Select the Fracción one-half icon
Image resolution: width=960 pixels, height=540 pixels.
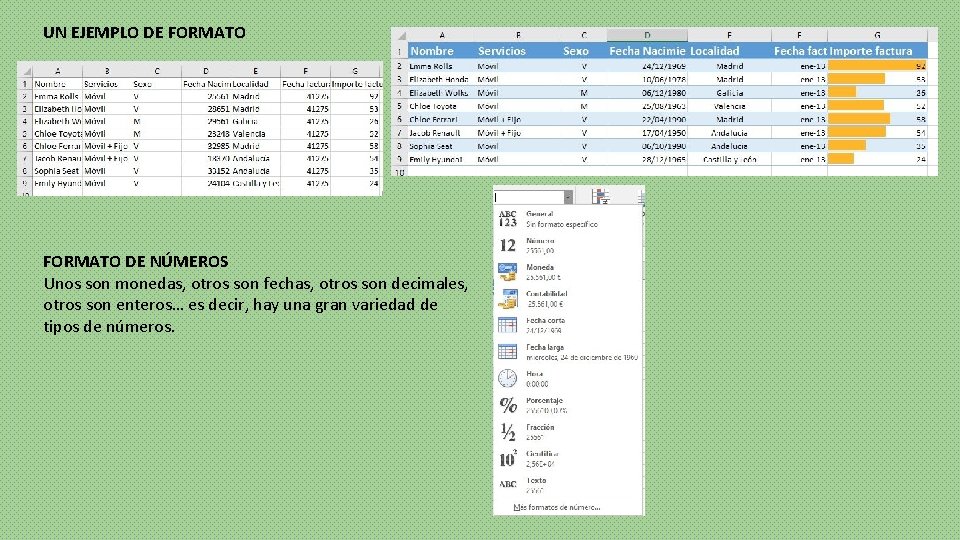pos(508,432)
